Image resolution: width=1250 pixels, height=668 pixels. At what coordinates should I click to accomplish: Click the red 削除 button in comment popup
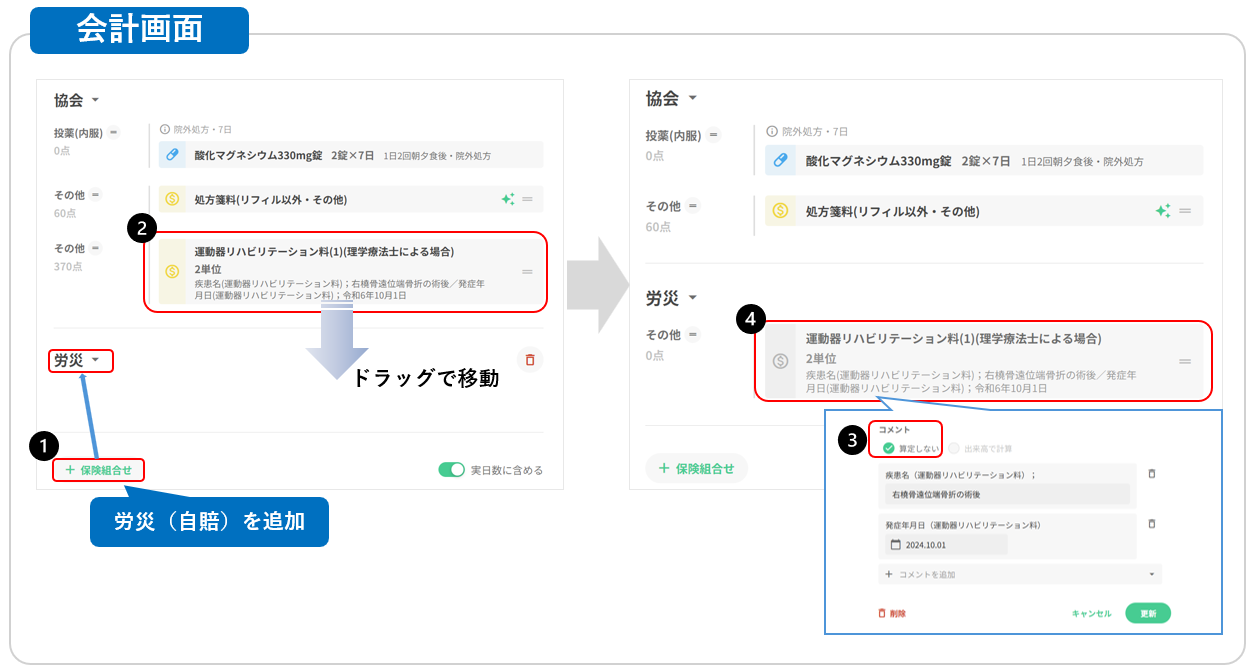891,613
